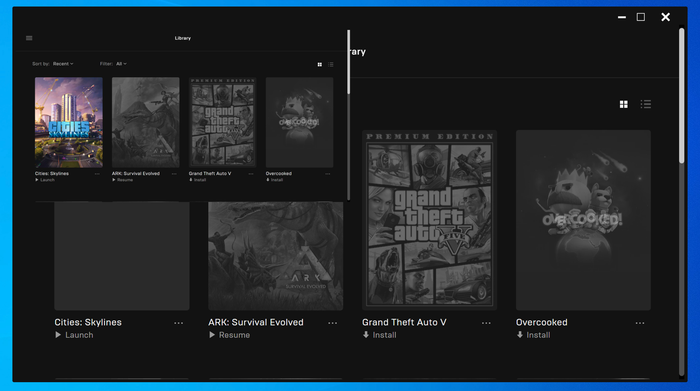Resume ARK in small Library panel
This screenshot has height=391, width=700.
(x=122, y=180)
